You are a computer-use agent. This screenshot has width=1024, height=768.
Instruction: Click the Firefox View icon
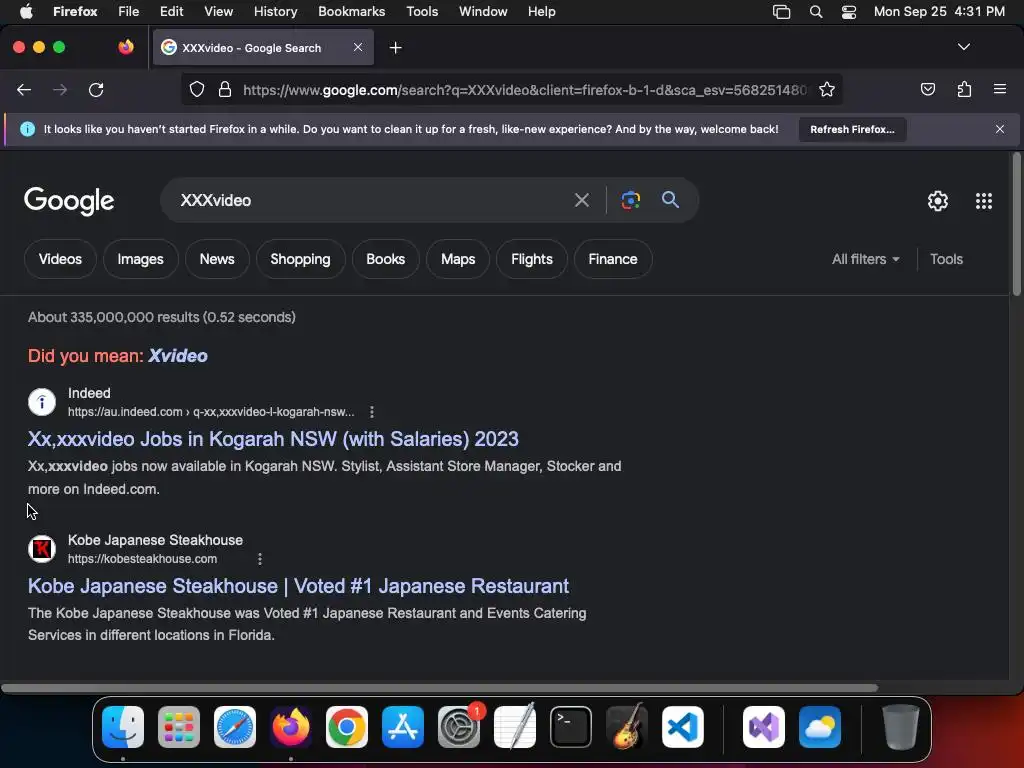(x=126, y=47)
